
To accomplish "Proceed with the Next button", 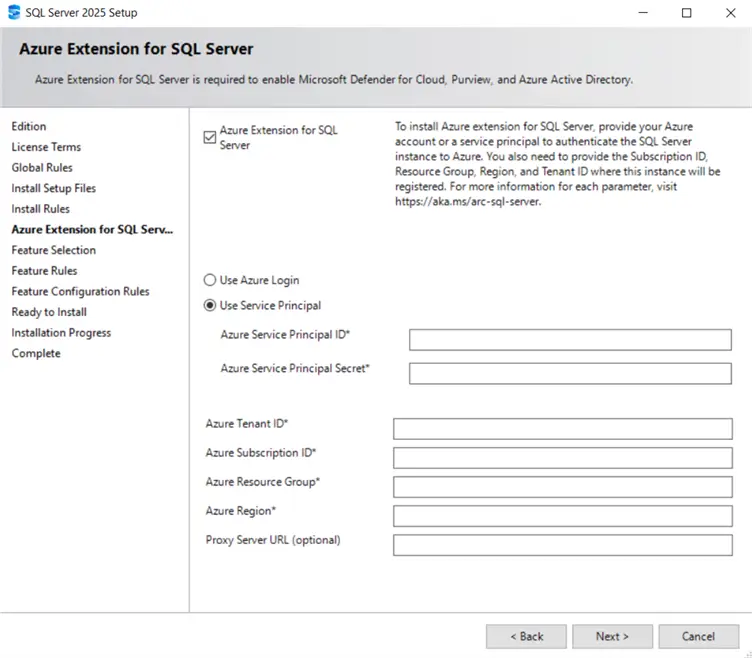I will tap(612, 636).
